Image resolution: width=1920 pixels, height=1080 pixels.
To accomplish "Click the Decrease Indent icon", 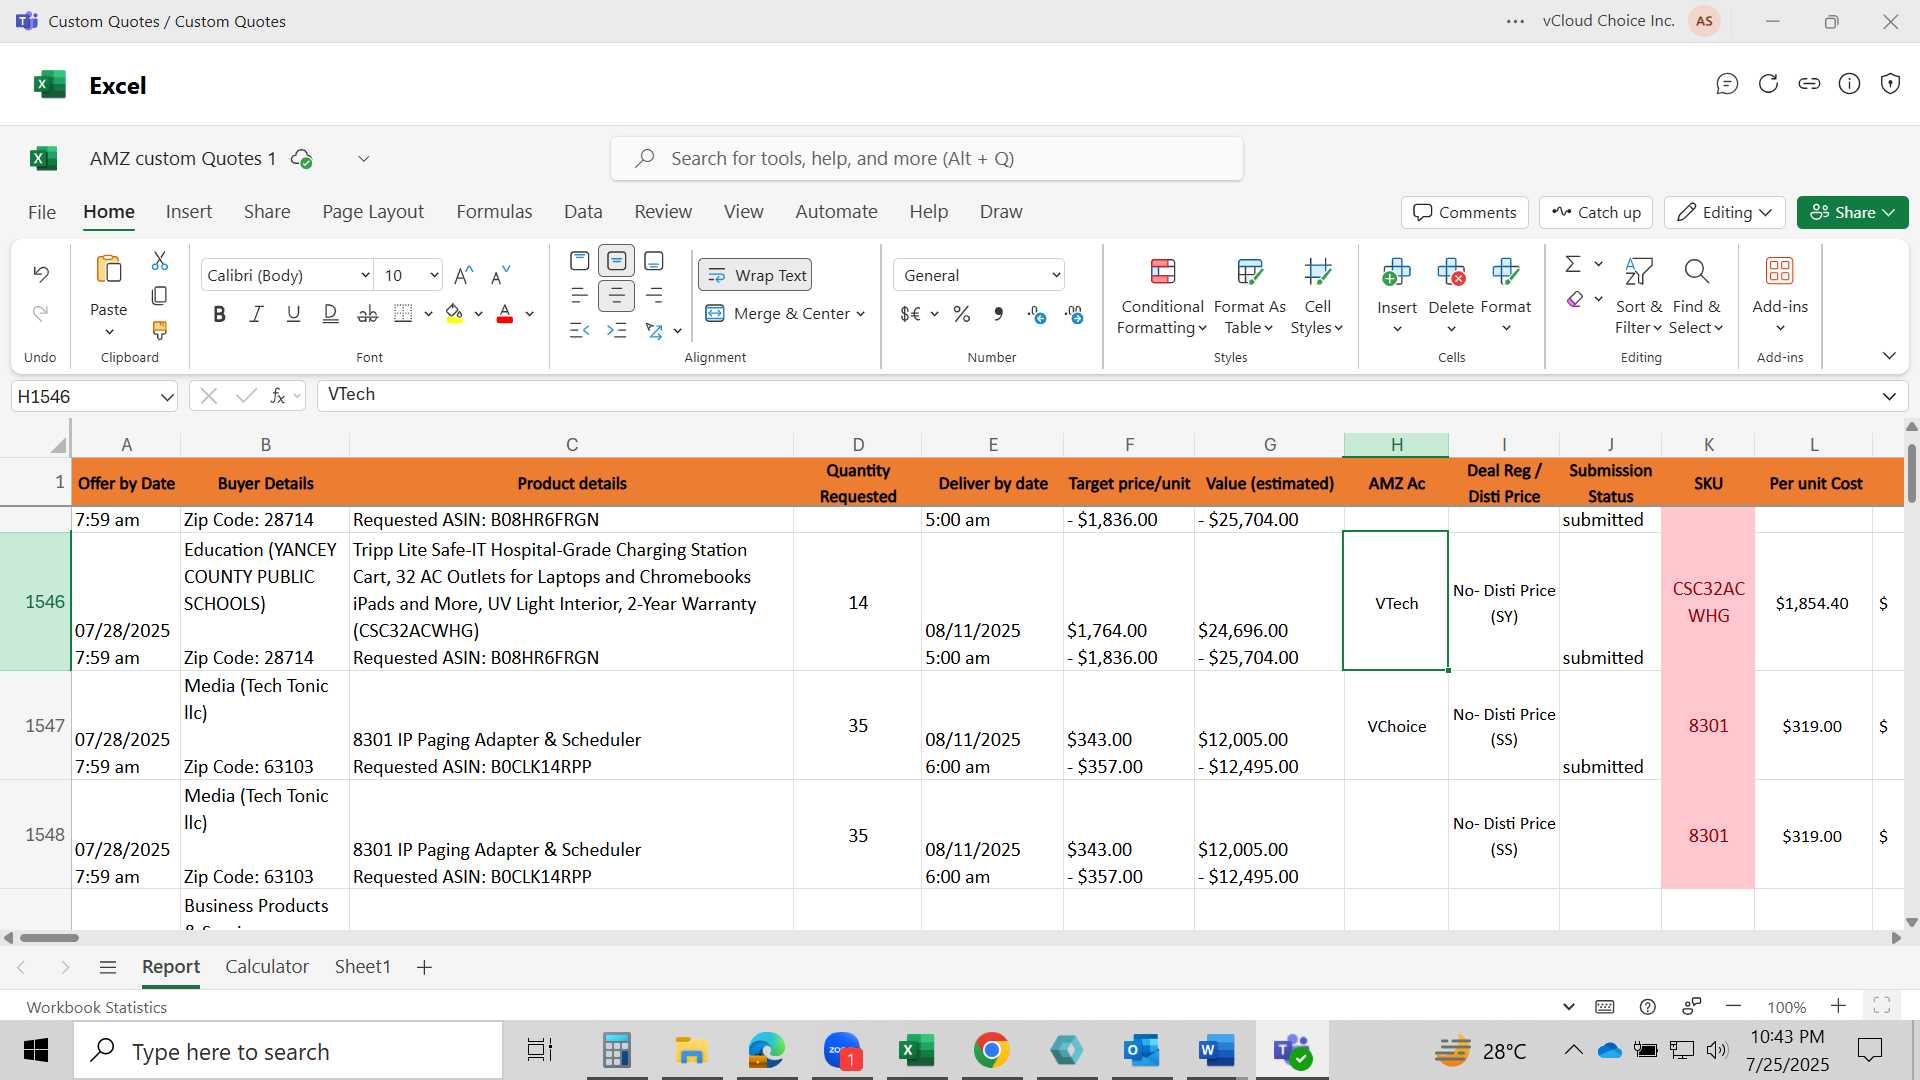I will tap(579, 330).
